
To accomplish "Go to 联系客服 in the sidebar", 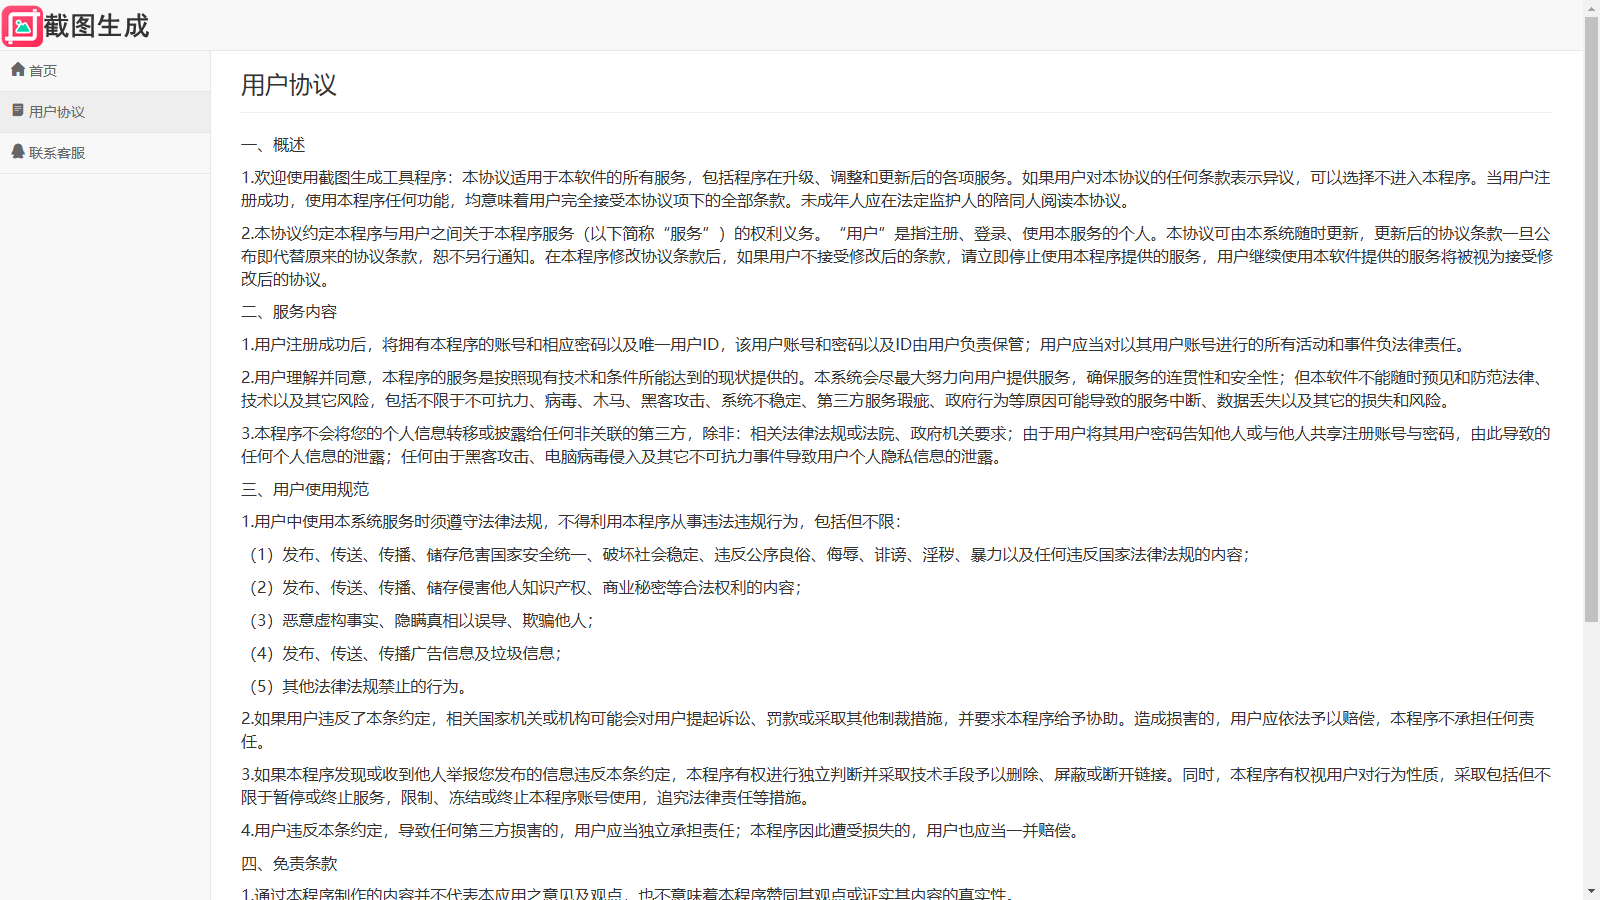I will coord(57,153).
